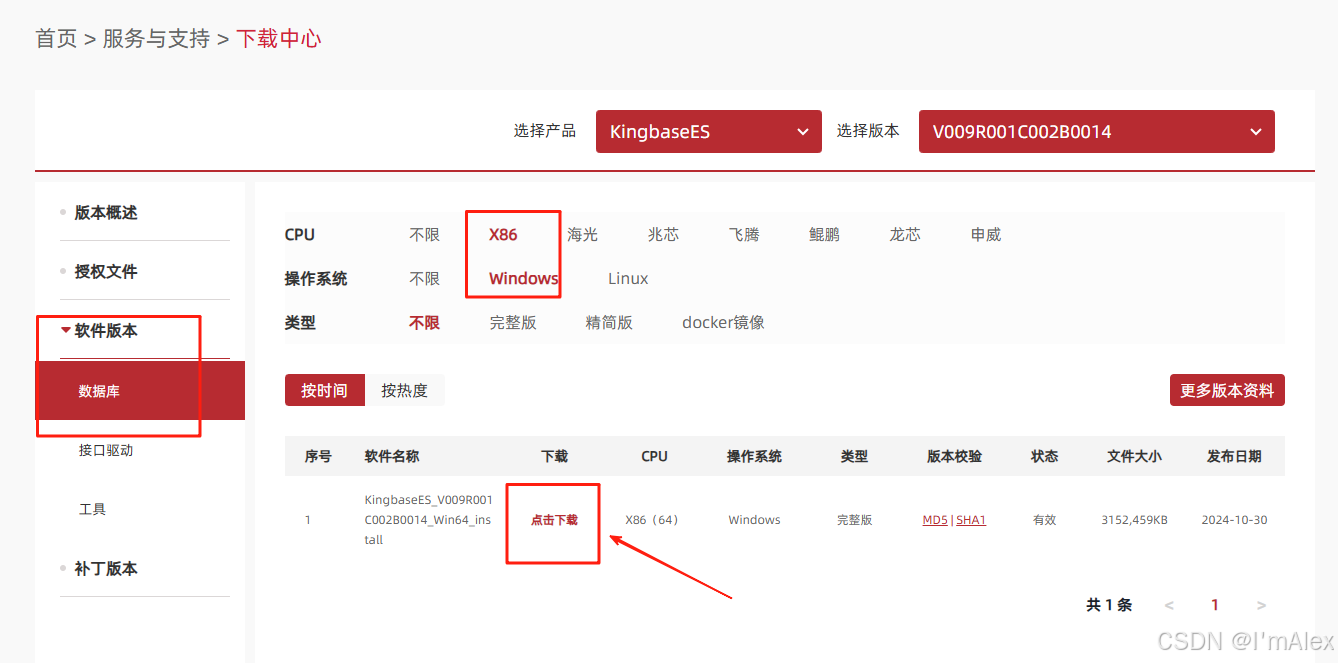Click the 有效 status cell
Viewport: 1338px width, 663px height.
1044,520
